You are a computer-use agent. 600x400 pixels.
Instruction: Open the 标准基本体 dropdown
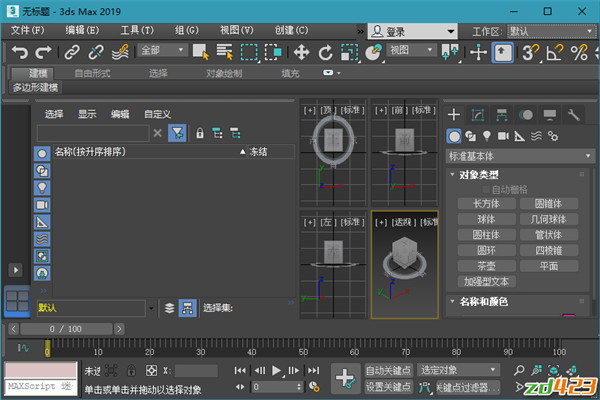coord(520,156)
